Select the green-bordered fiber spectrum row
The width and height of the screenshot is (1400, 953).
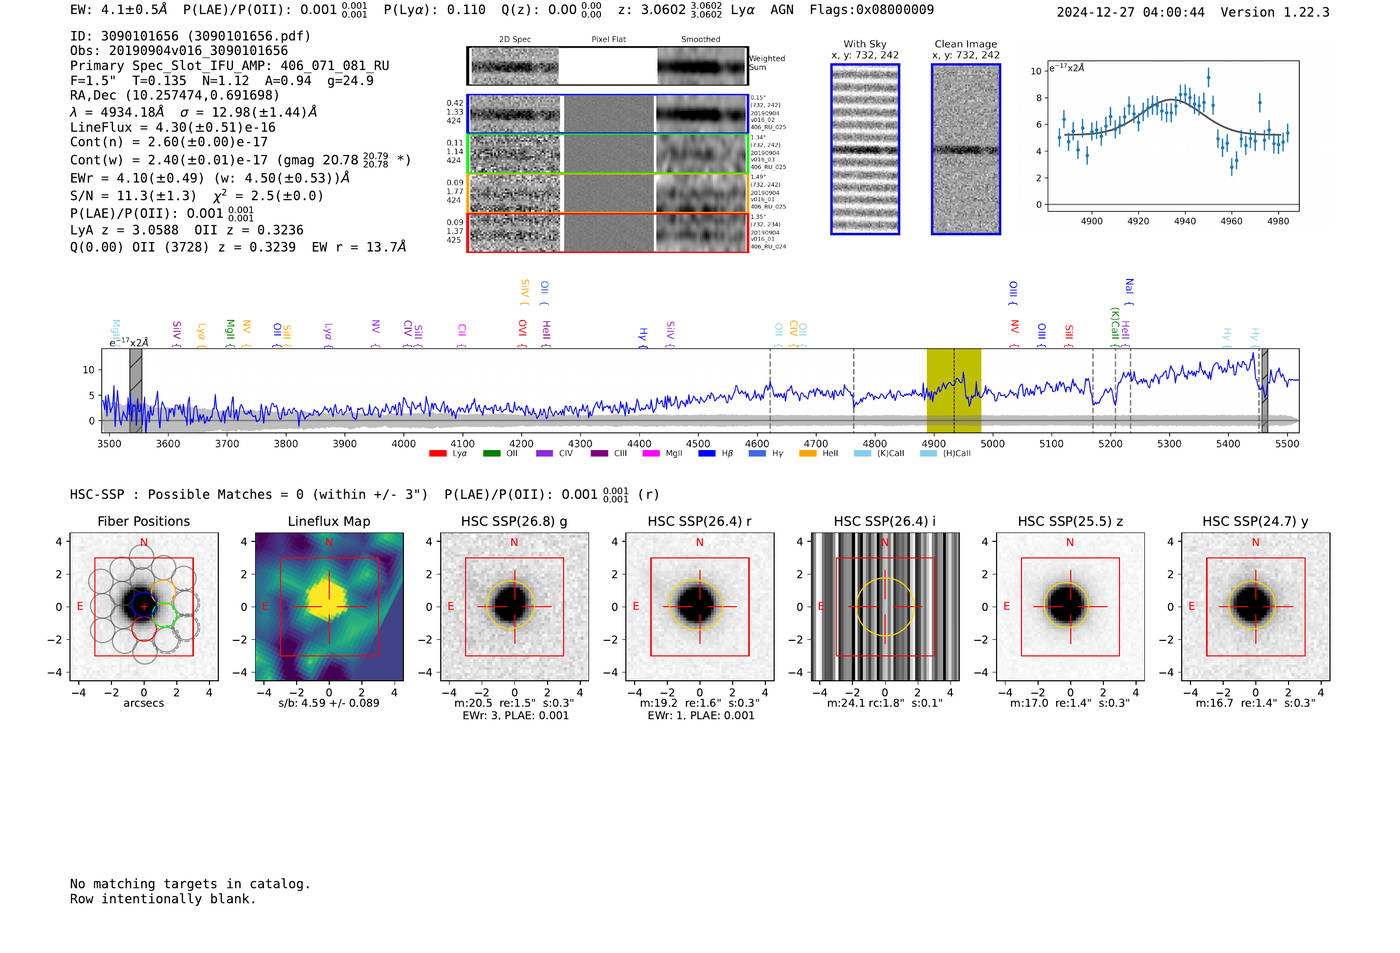[607, 154]
